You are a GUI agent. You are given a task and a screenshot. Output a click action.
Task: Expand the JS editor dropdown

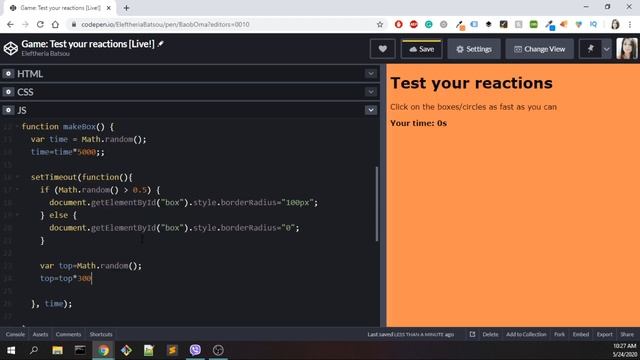tap(371, 110)
